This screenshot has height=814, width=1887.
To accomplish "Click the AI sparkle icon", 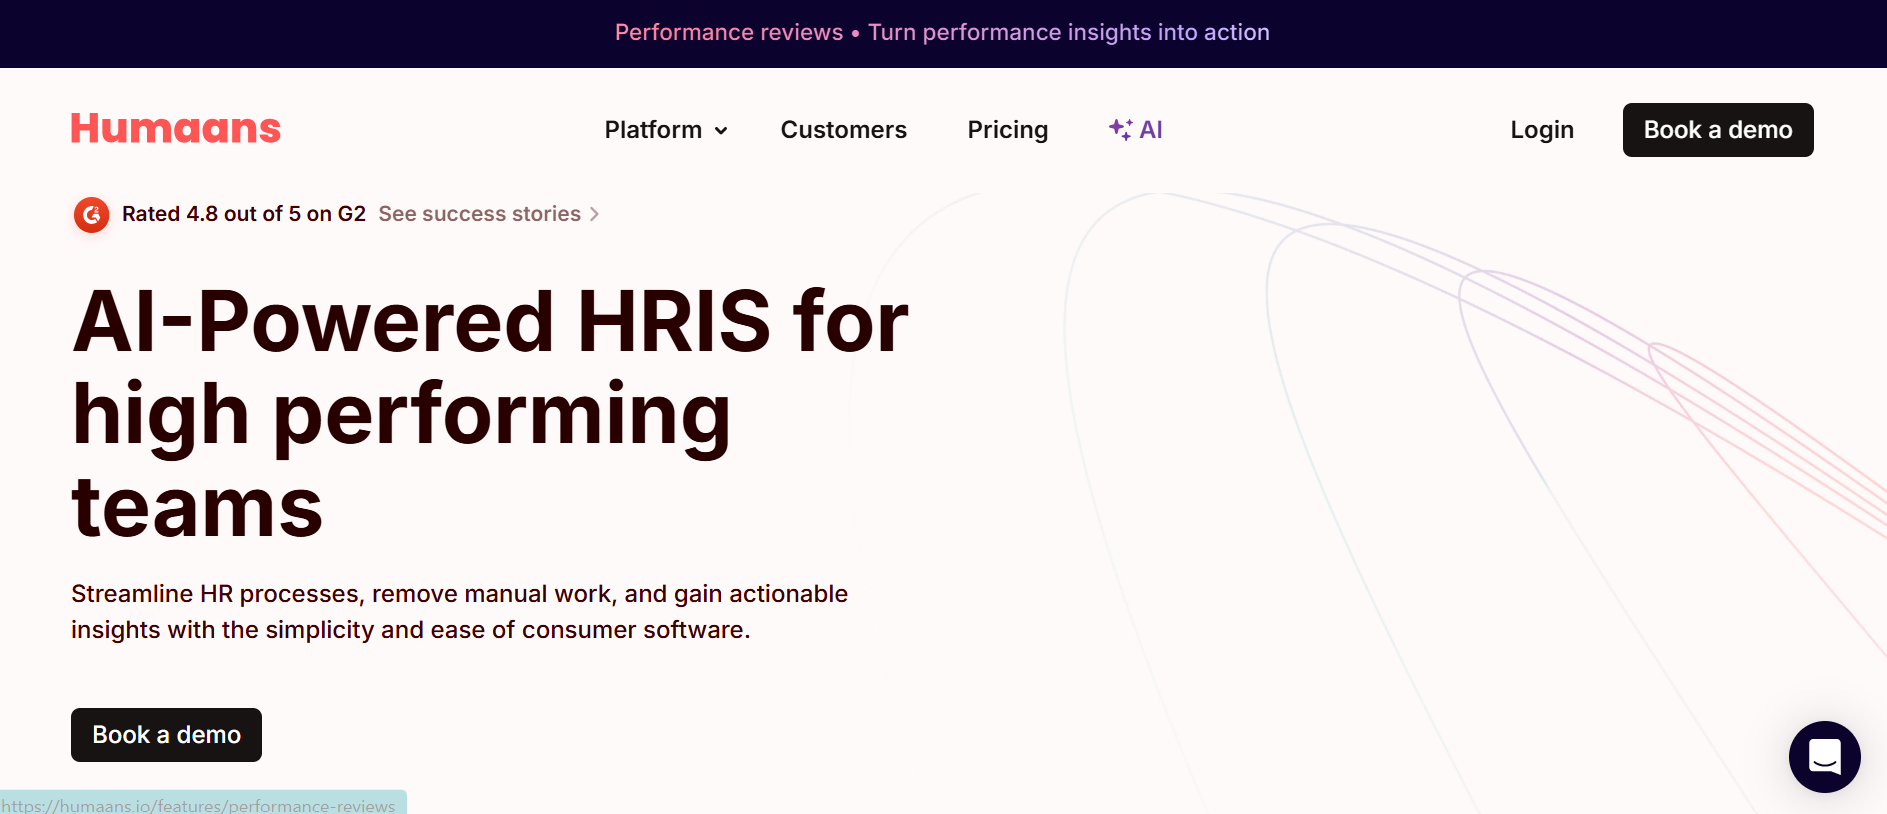I will click(1120, 129).
